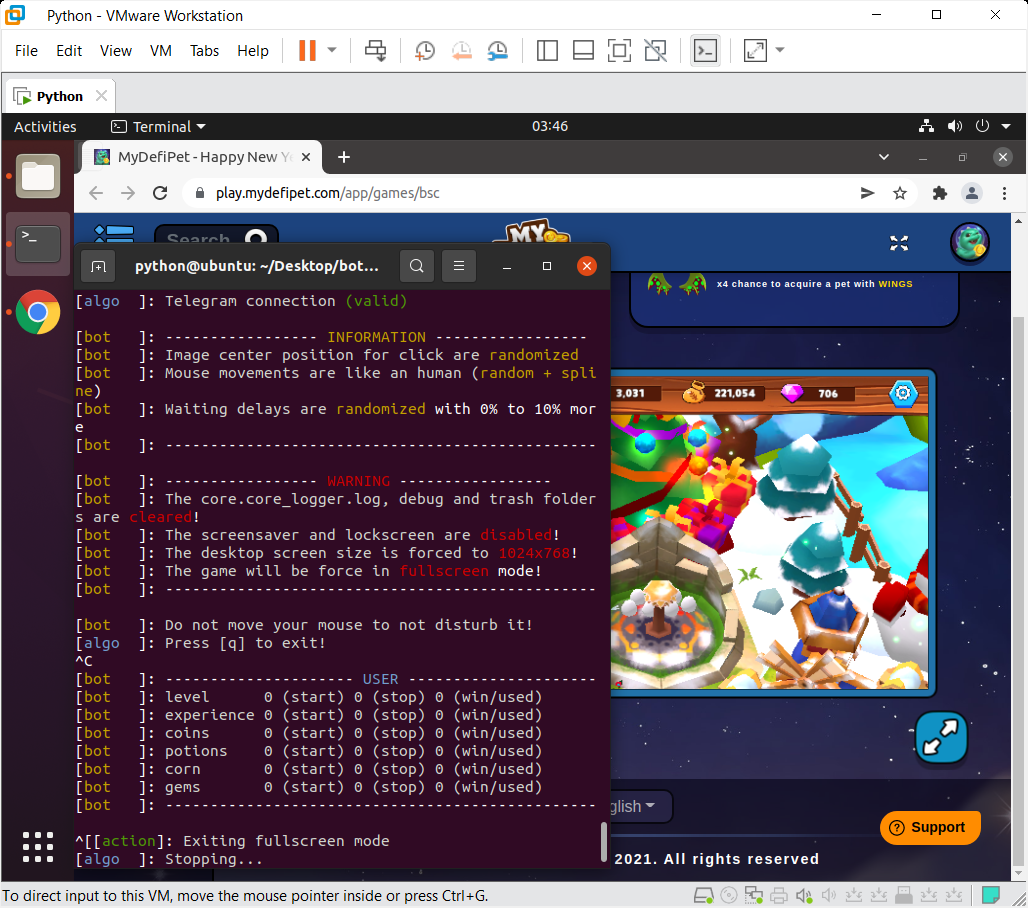
Task: Expand the stretch display dropdown arrow
Action: pos(780,50)
